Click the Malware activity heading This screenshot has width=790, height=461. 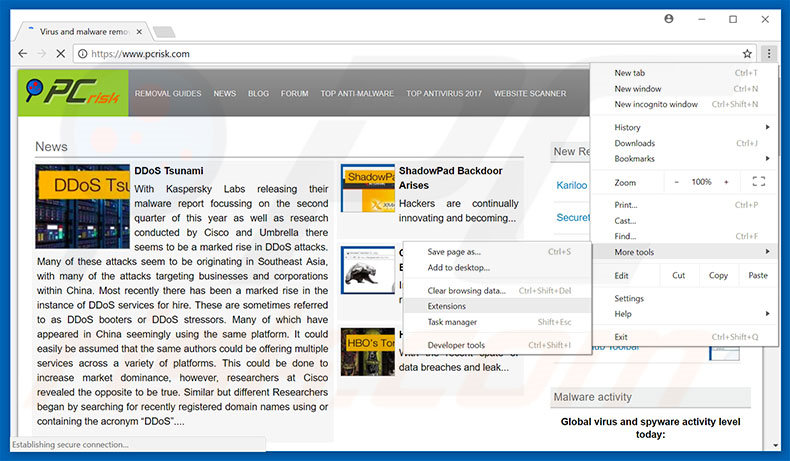[x=592, y=397]
